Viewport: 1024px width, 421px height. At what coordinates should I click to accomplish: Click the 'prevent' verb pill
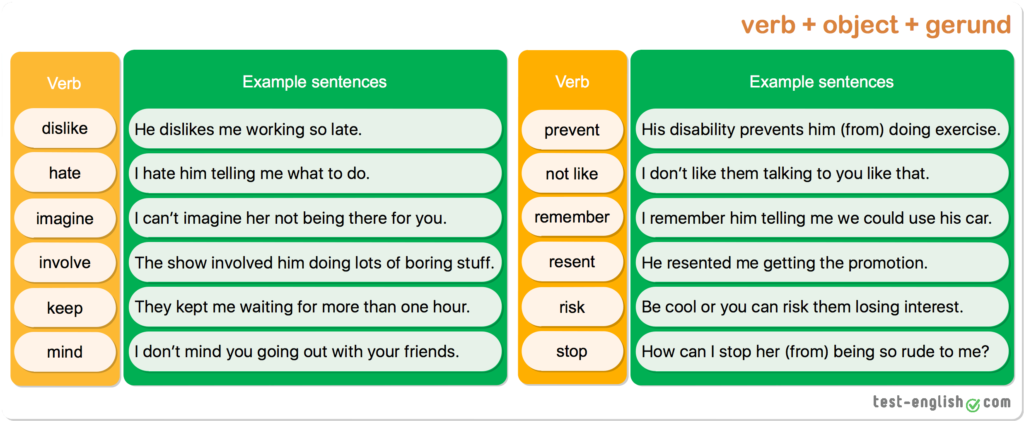coord(572,129)
